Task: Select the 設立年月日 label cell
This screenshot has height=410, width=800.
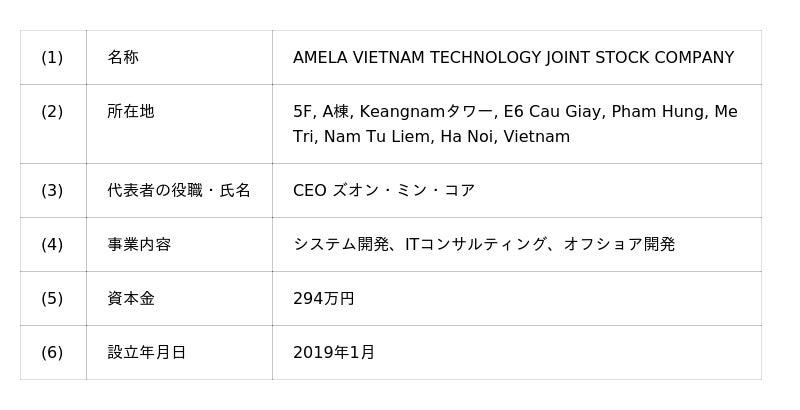Action: 147,352
